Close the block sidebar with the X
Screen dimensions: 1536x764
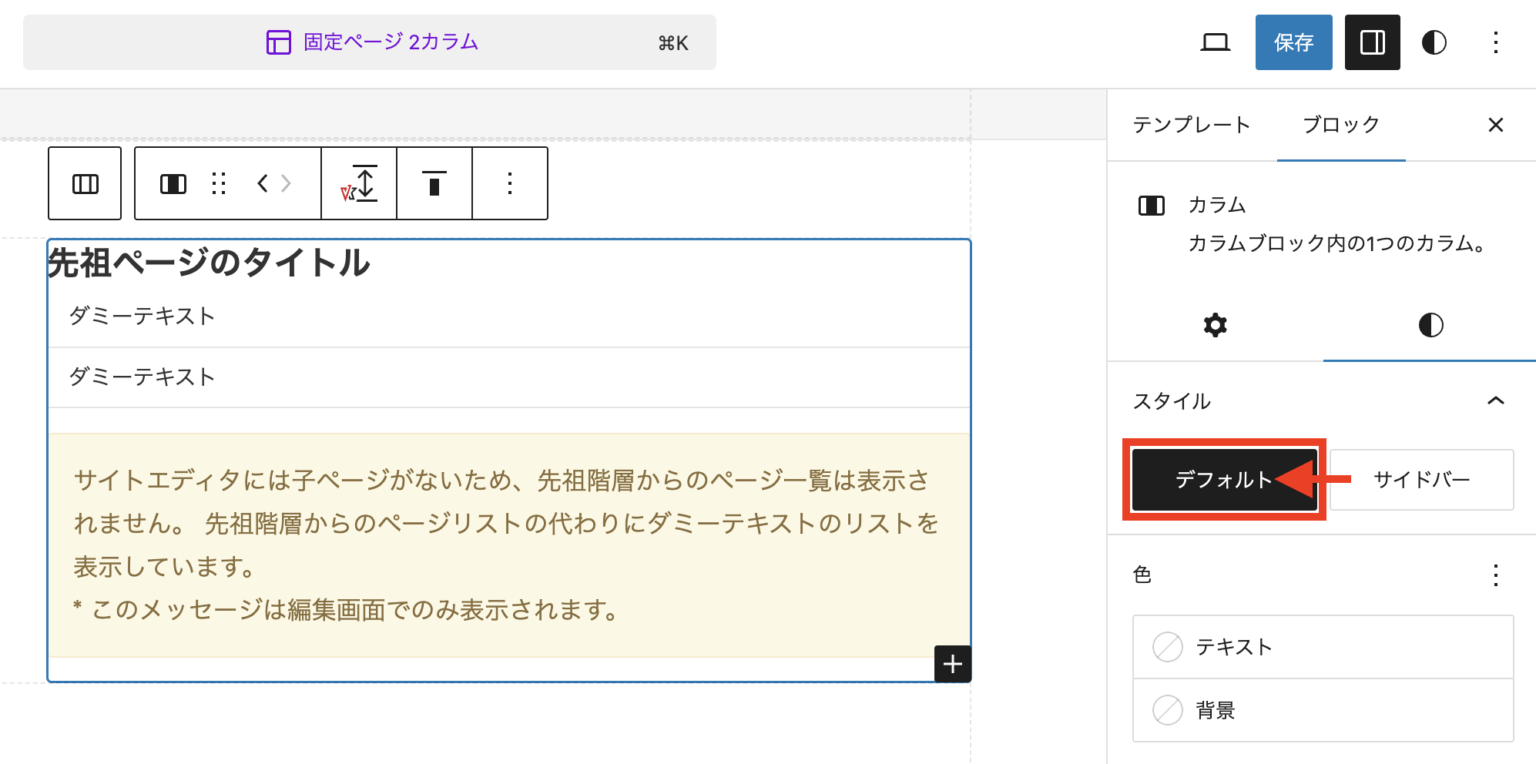coord(1494,125)
